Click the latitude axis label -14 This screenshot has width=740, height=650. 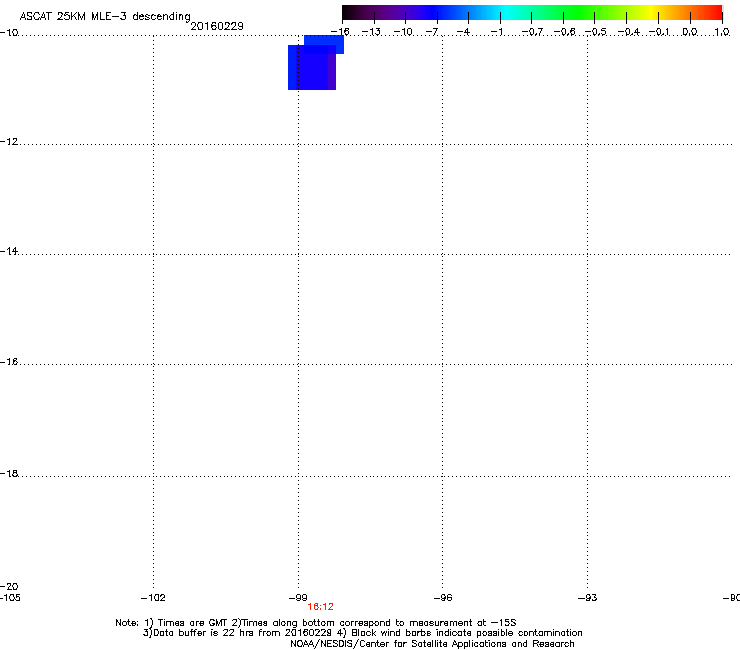click(x=9, y=251)
